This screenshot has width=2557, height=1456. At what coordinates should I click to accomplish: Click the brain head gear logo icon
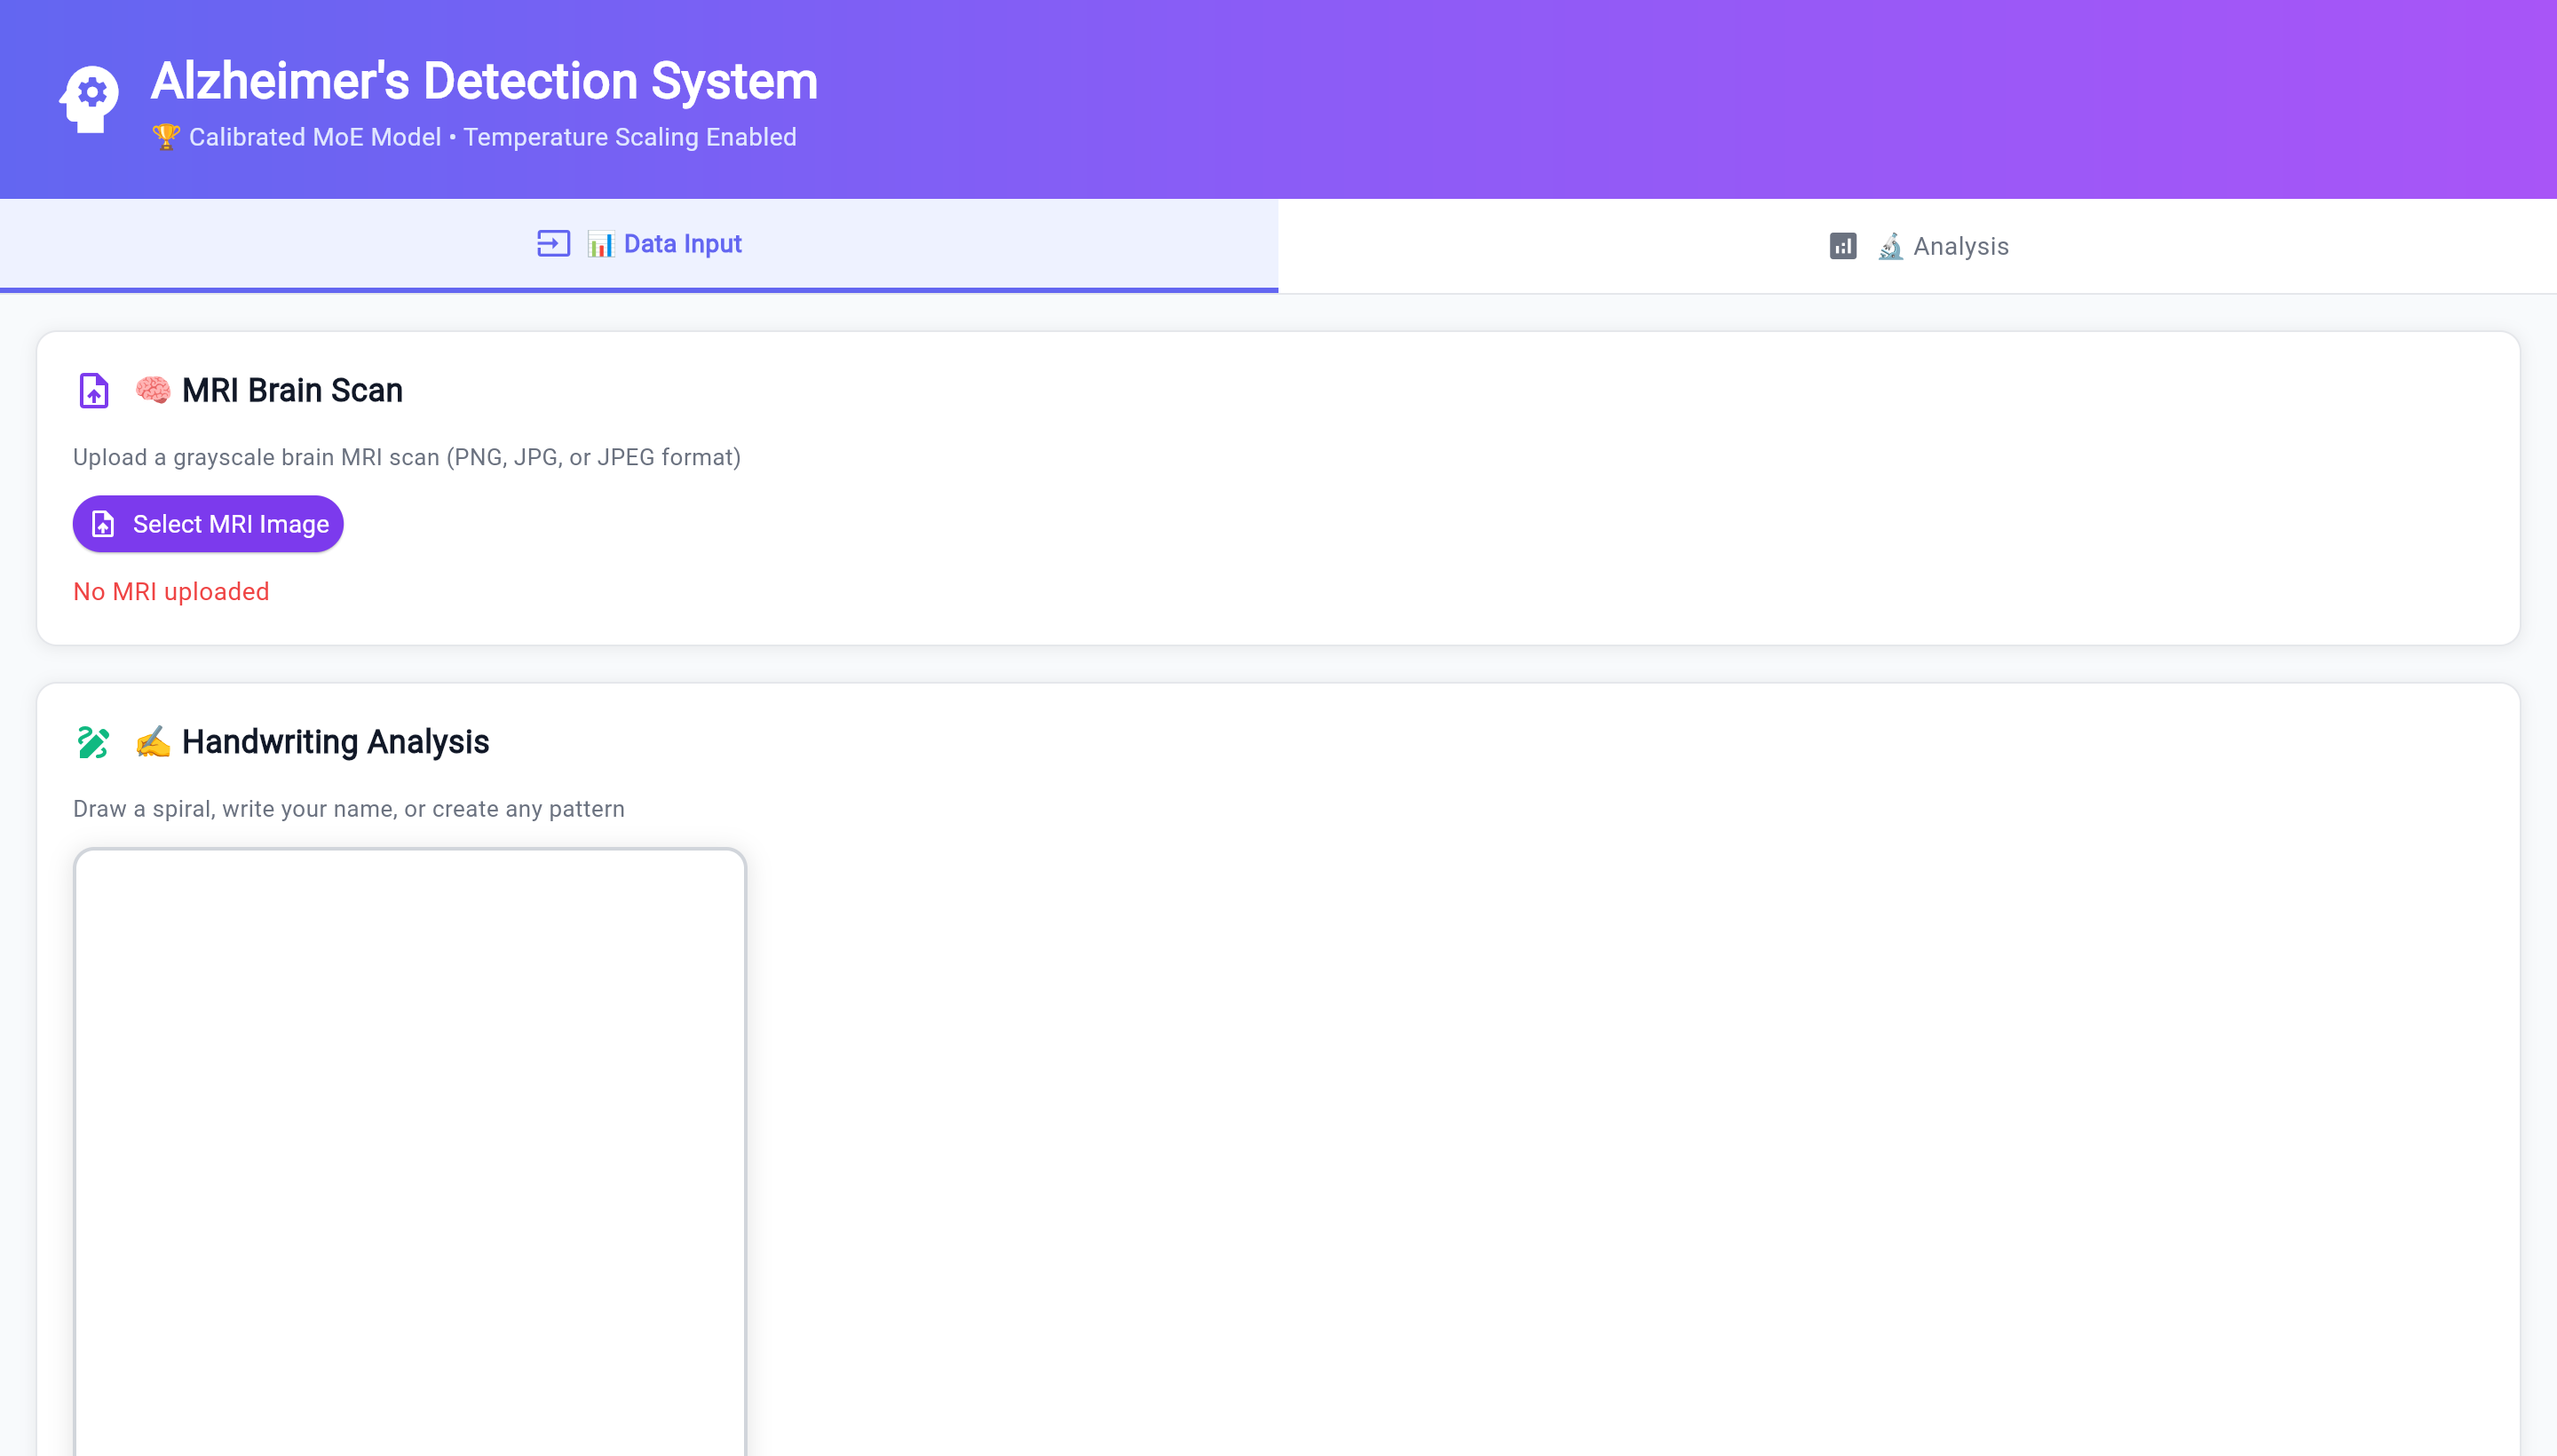[x=89, y=98]
